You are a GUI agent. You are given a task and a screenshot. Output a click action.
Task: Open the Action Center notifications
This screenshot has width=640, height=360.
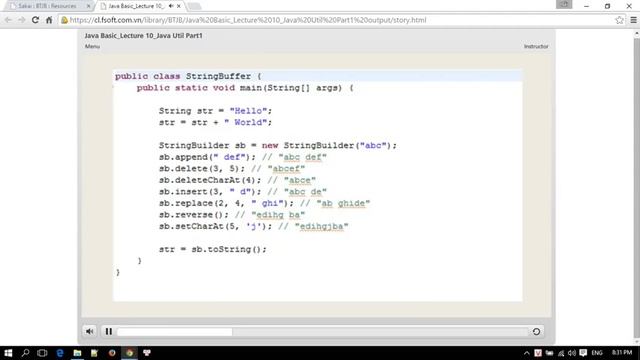coord(583,353)
